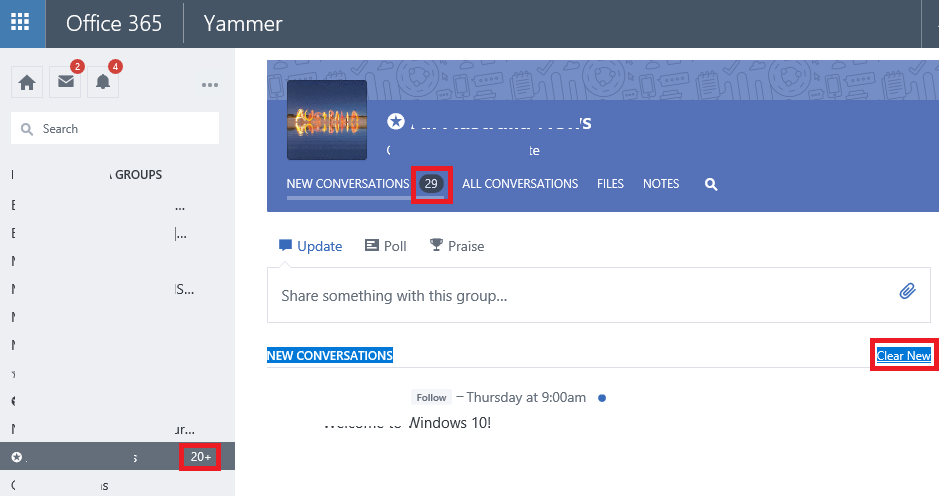Click the GROUPS section header
The image size is (939, 496).
[x=138, y=174]
